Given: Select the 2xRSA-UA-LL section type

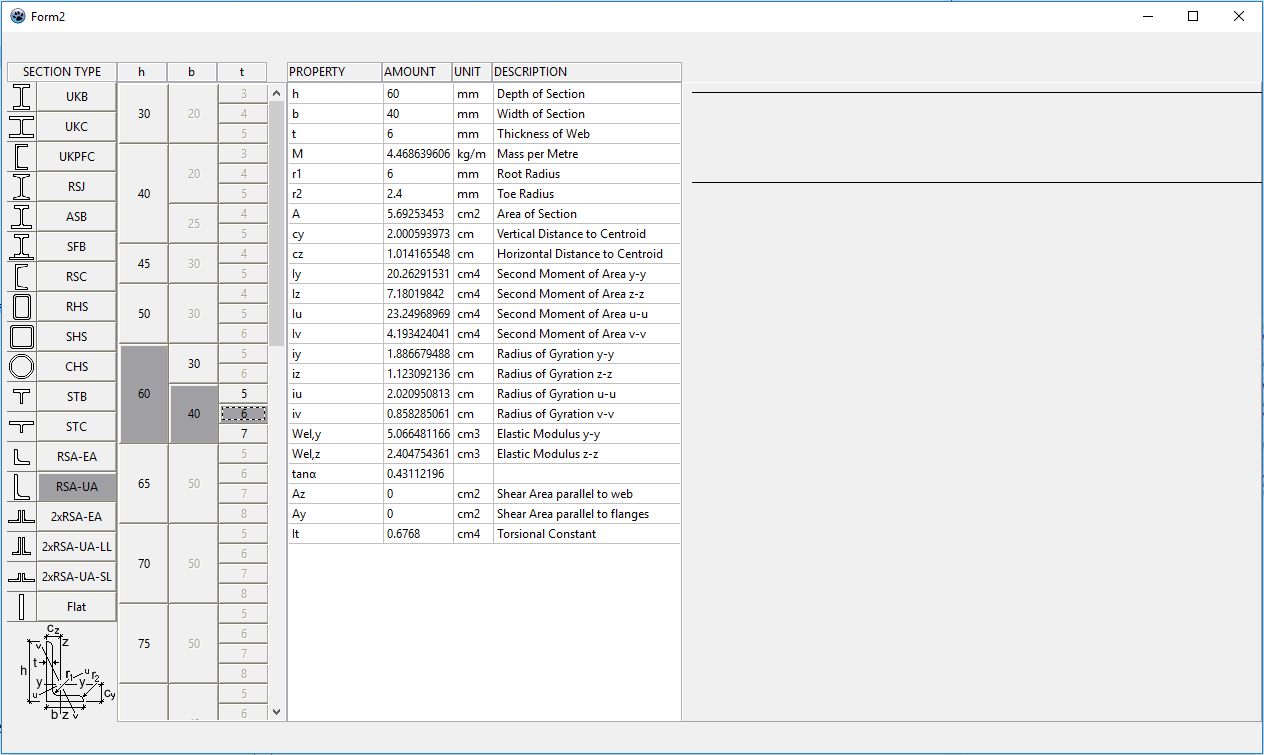Looking at the screenshot, I should [77, 547].
